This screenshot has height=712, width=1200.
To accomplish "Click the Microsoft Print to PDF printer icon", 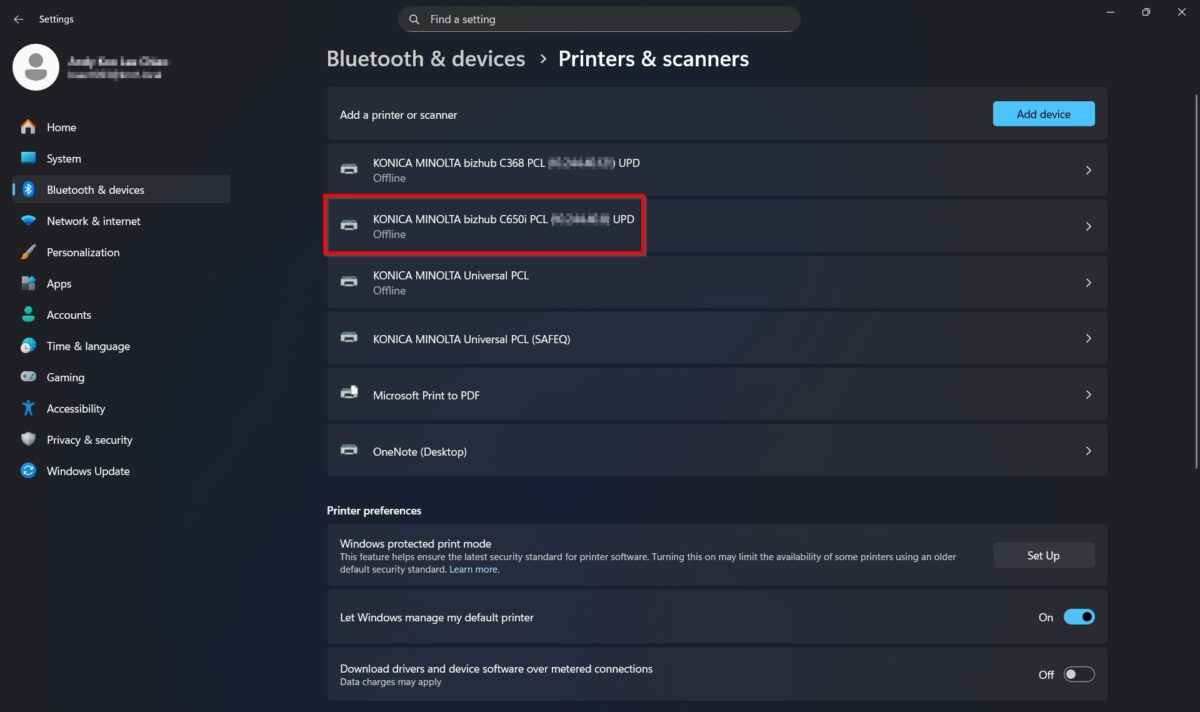I will tap(349, 395).
